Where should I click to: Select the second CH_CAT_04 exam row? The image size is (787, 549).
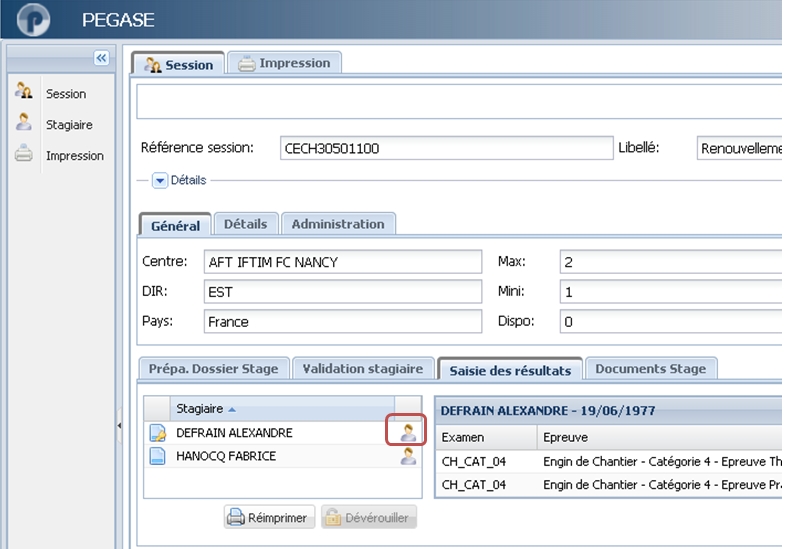609,484
